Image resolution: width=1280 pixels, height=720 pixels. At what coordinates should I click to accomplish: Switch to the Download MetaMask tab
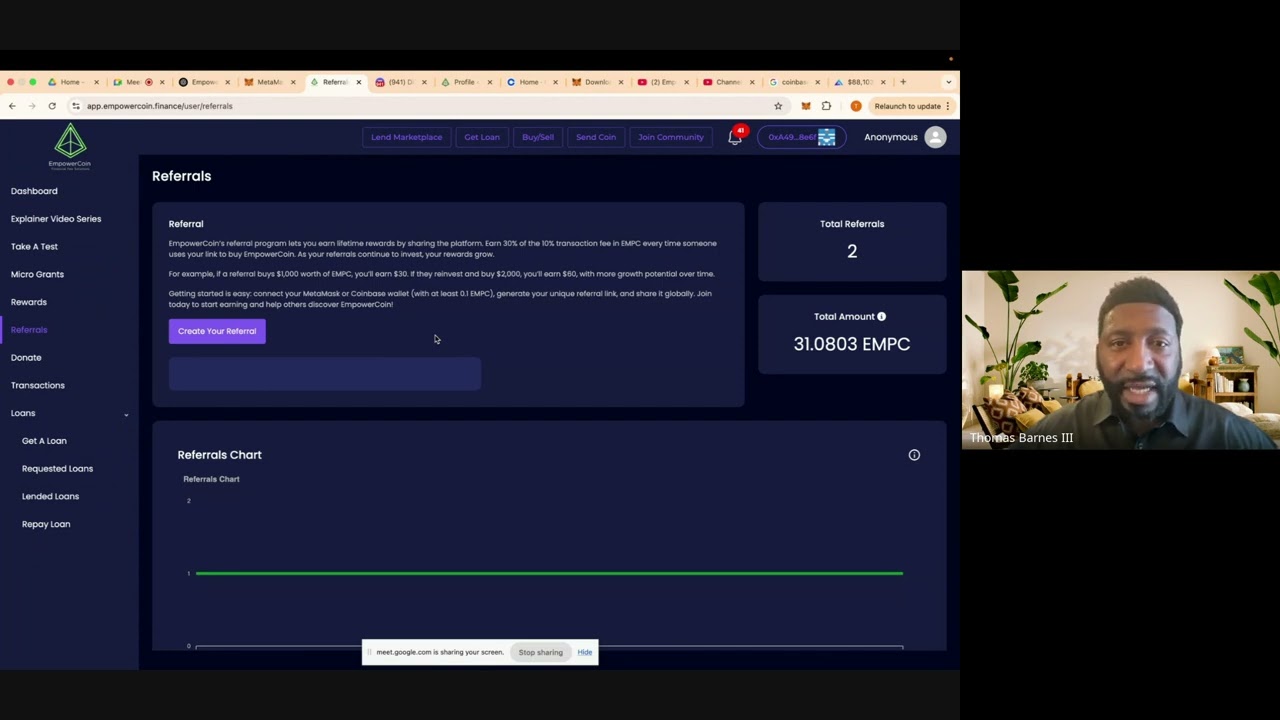596,82
